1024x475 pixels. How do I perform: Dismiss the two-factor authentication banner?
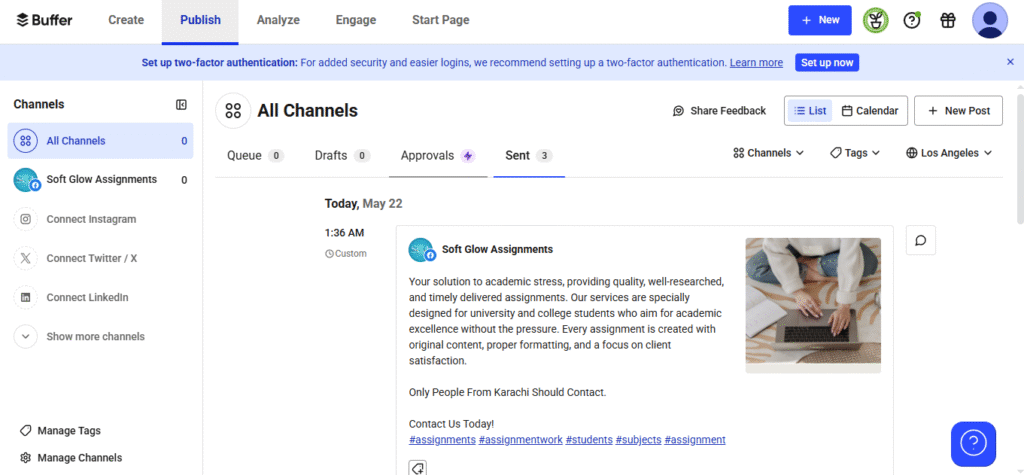[x=1010, y=62]
